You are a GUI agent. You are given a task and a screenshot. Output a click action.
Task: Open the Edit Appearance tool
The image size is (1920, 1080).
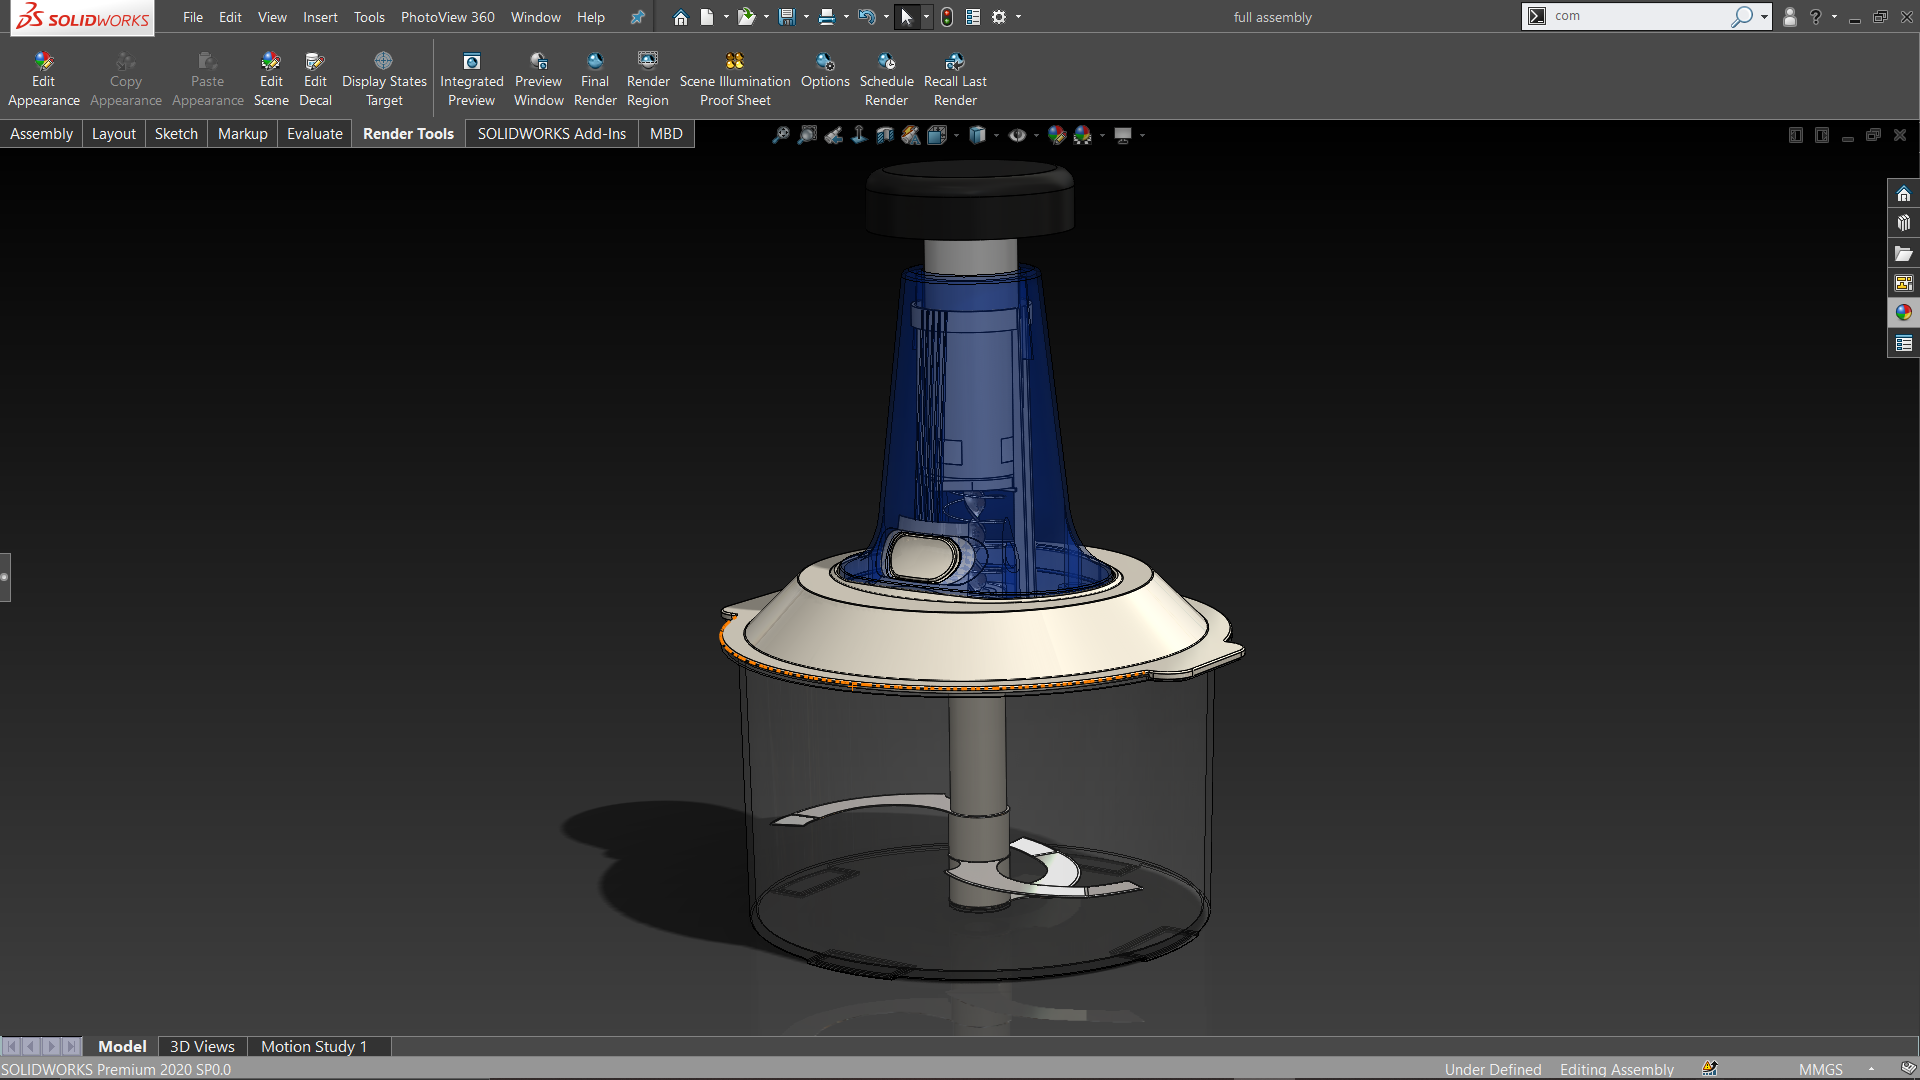[43, 62]
